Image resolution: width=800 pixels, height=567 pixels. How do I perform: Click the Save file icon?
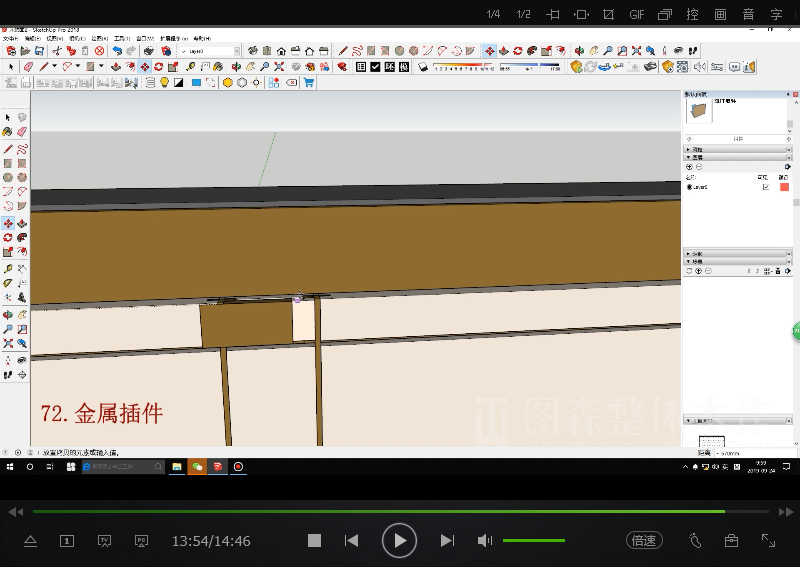click(x=40, y=51)
